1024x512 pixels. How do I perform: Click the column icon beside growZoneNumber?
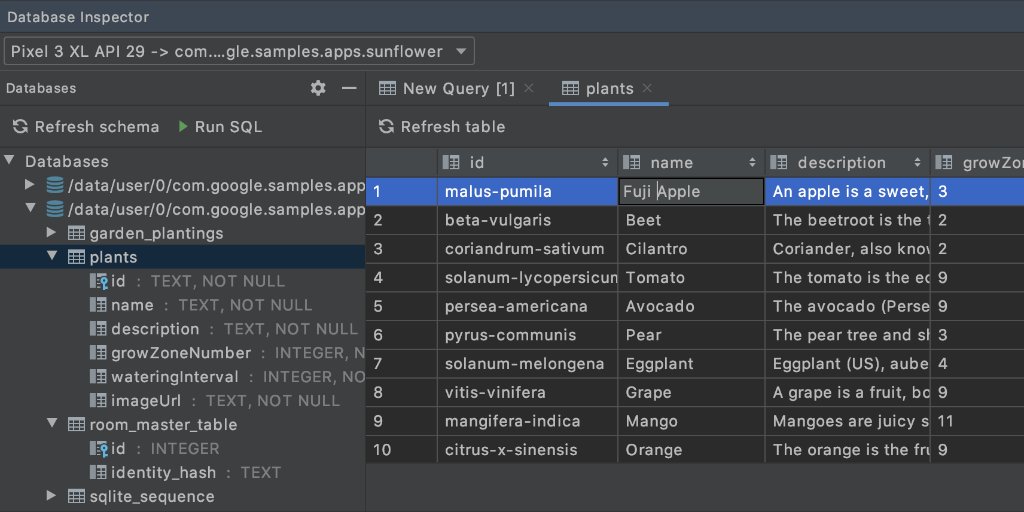click(98, 353)
